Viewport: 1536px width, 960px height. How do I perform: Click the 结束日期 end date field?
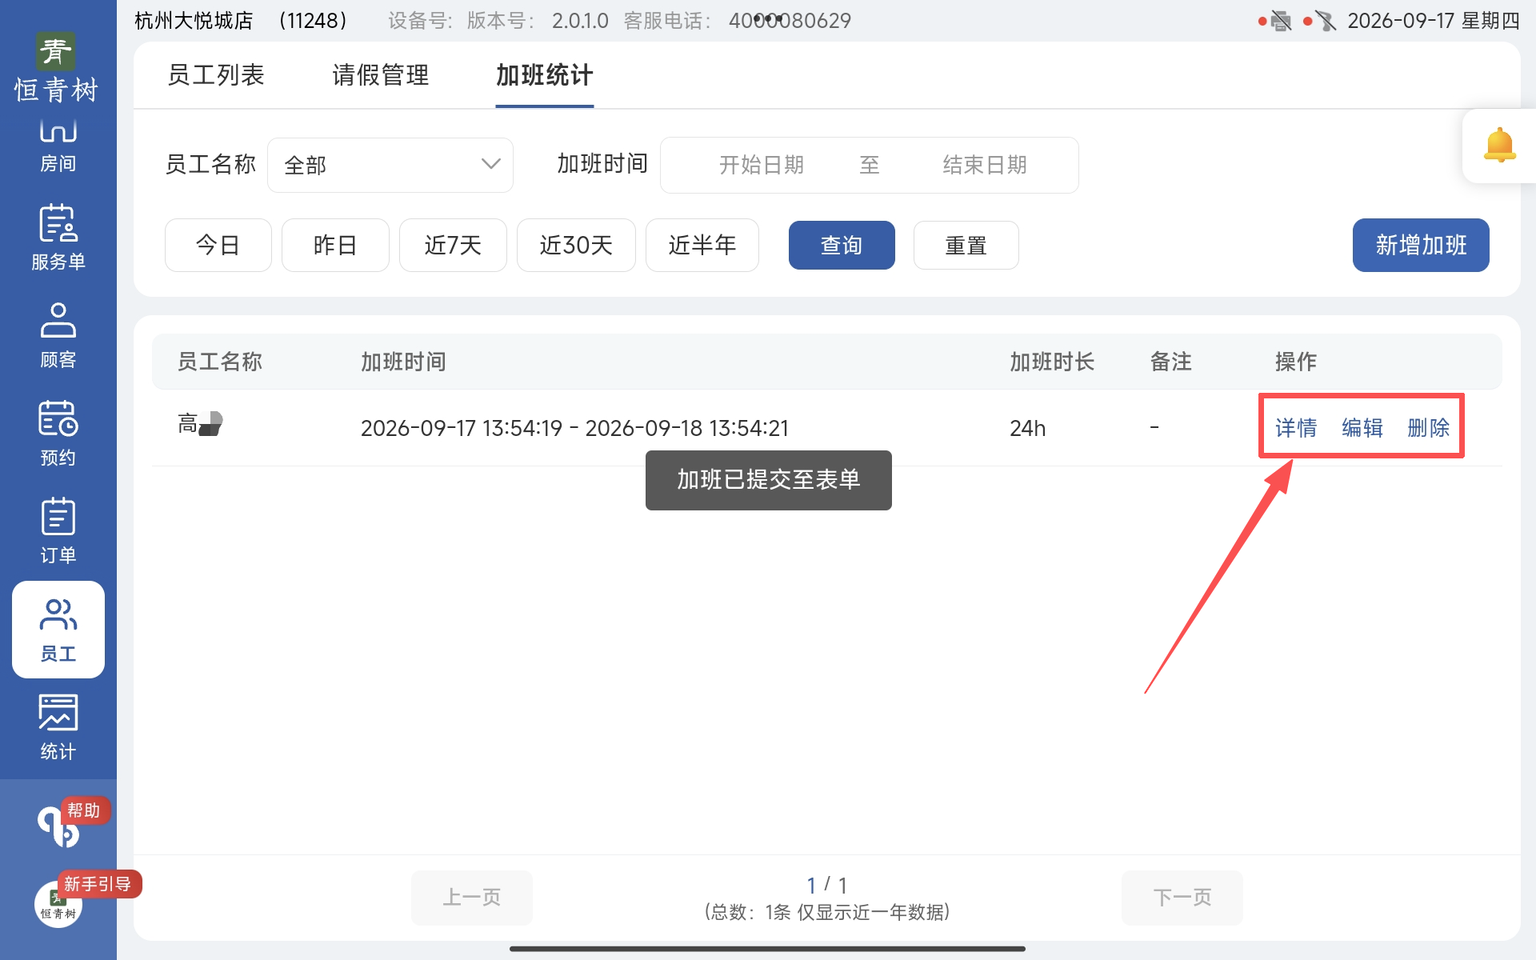click(x=985, y=165)
